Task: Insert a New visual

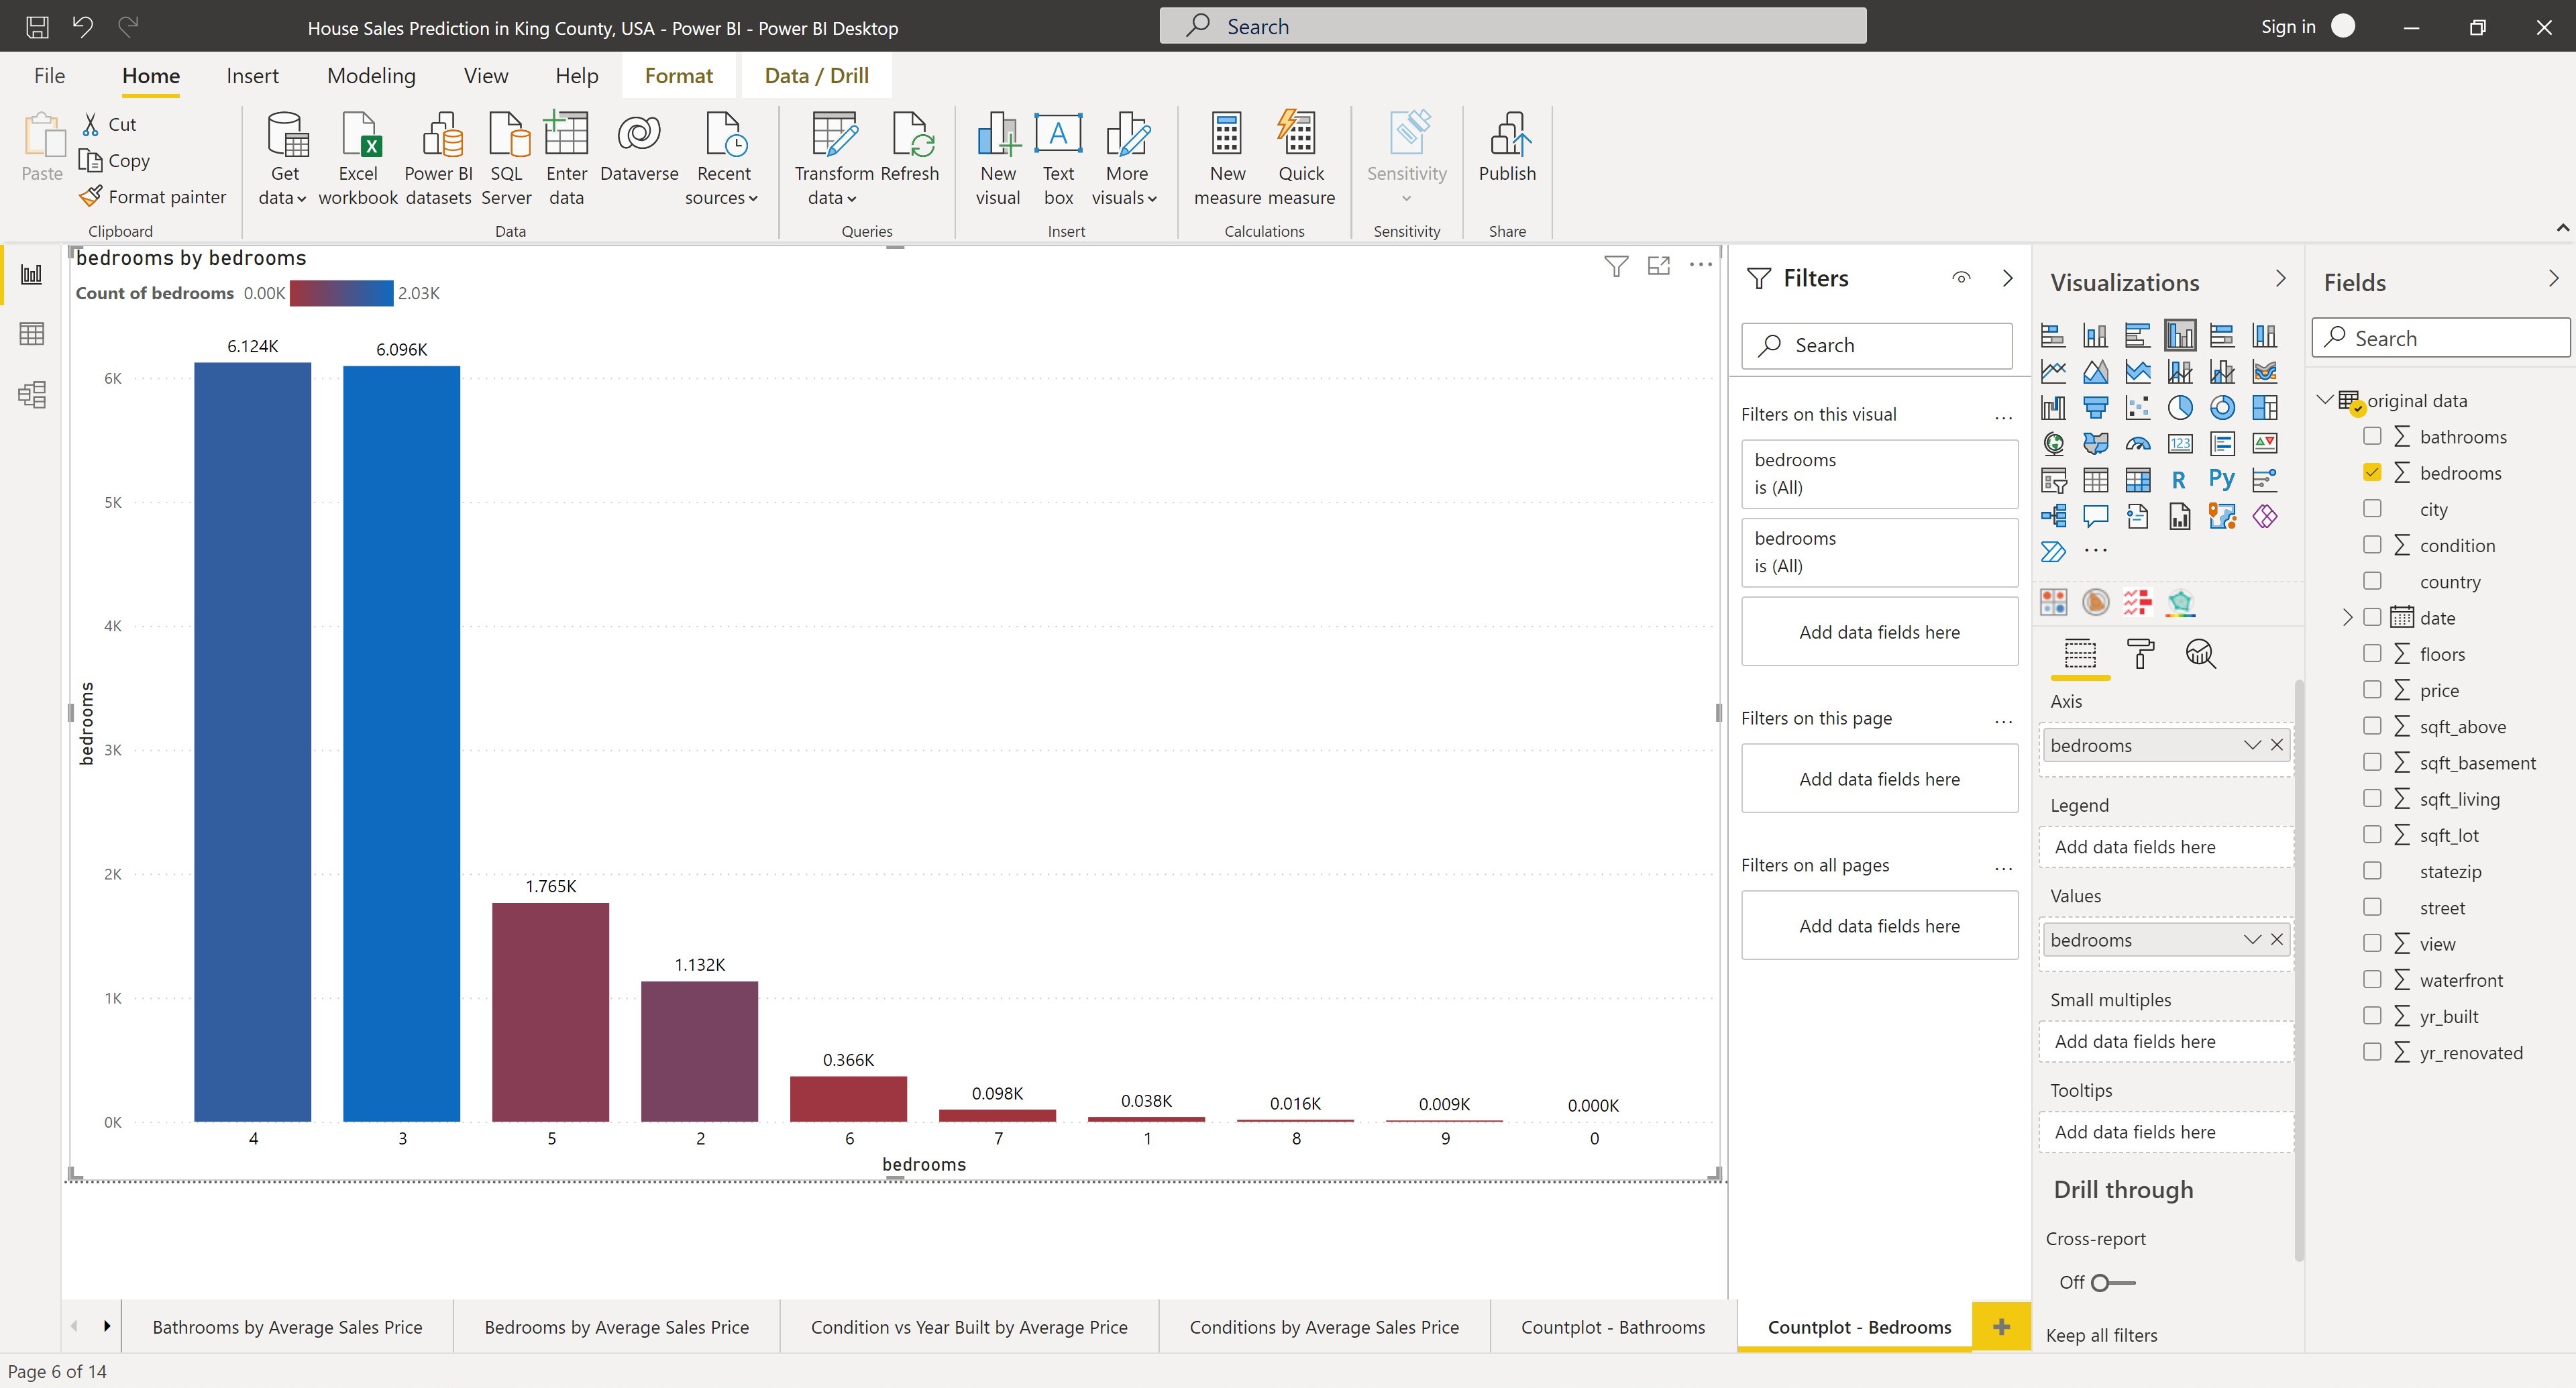Action: click(998, 159)
